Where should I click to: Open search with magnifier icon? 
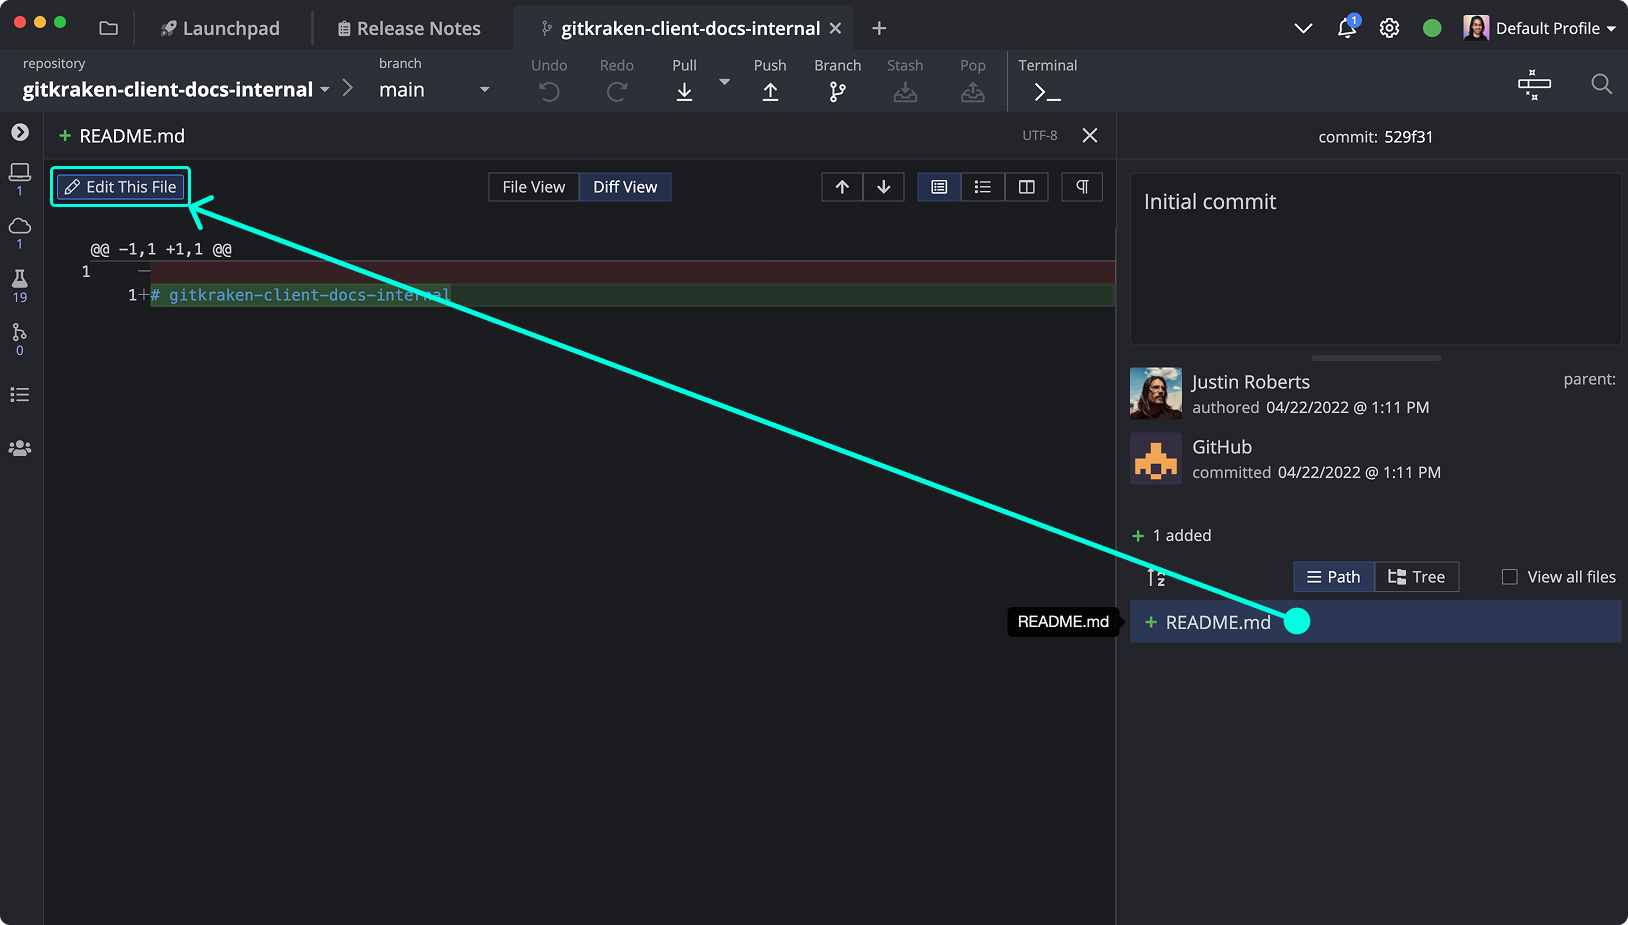point(1601,84)
